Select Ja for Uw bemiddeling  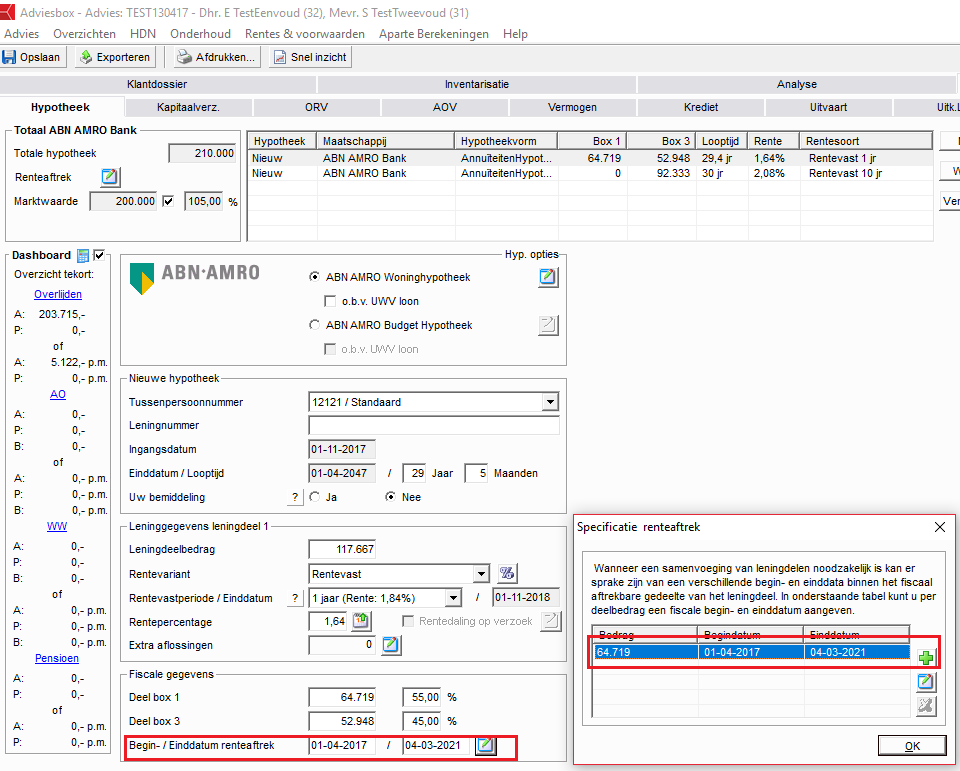coord(315,497)
